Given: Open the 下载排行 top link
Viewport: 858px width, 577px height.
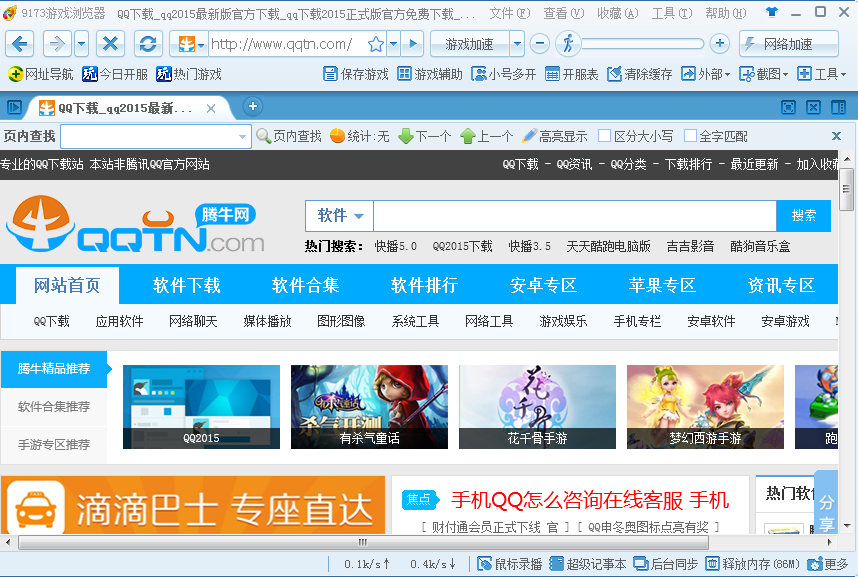Looking at the screenshot, I should click(x=688, y=164).
